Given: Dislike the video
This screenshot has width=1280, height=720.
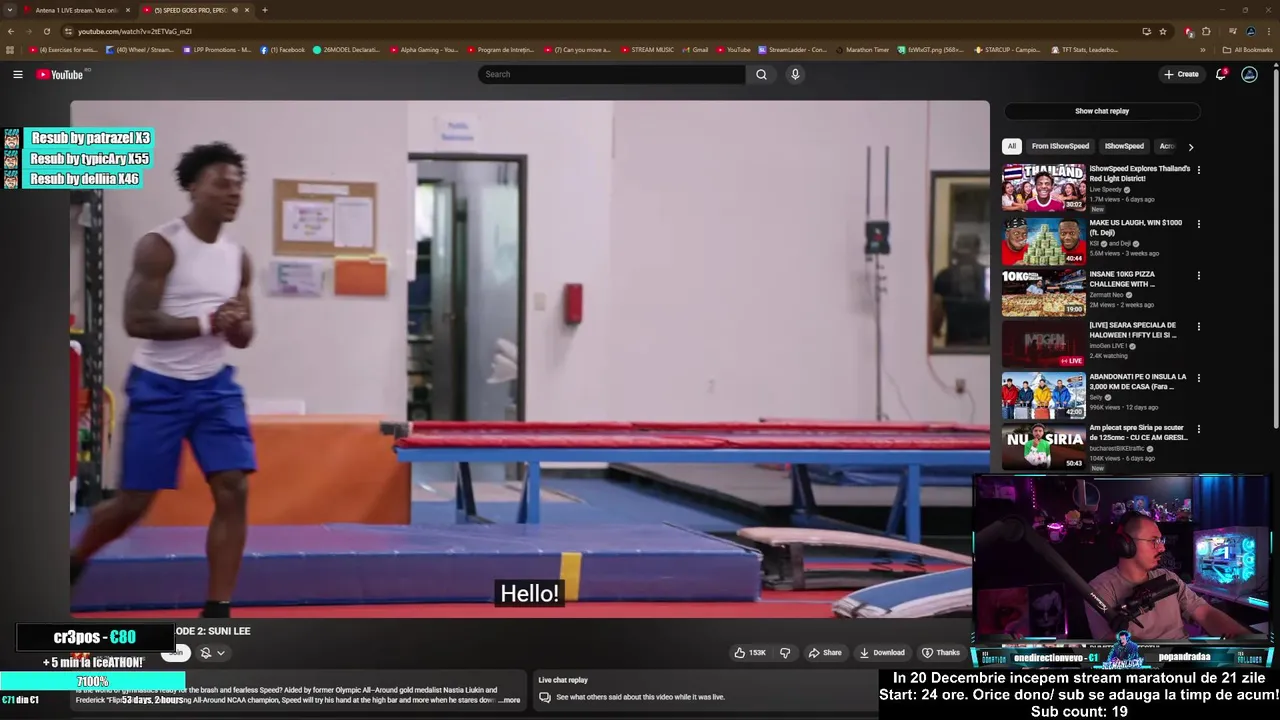Looking at the screenshot, I should pyautogui.click(x=785, y=653).
